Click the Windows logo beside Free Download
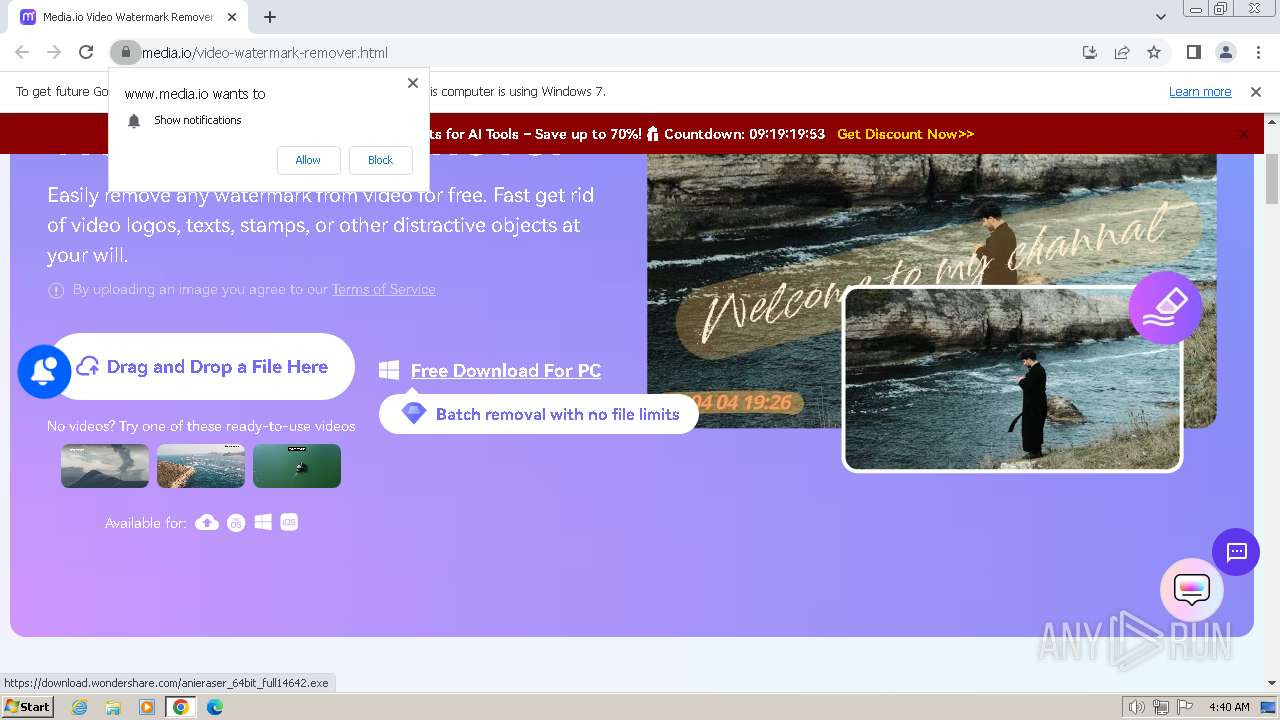The height and width of the screenshot is (720, 1280). [x=389, y=371]
